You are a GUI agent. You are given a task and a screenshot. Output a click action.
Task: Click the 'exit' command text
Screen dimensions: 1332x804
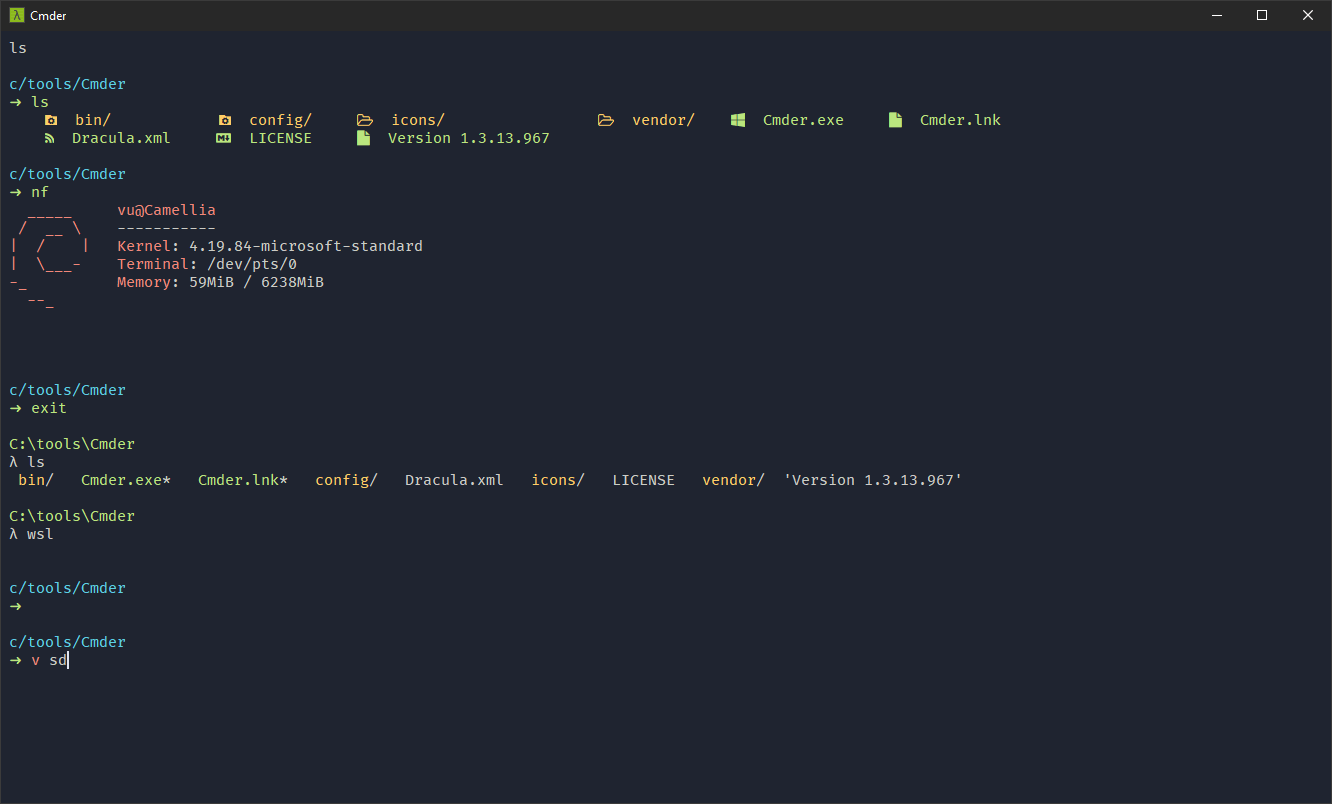pos(49,408)
